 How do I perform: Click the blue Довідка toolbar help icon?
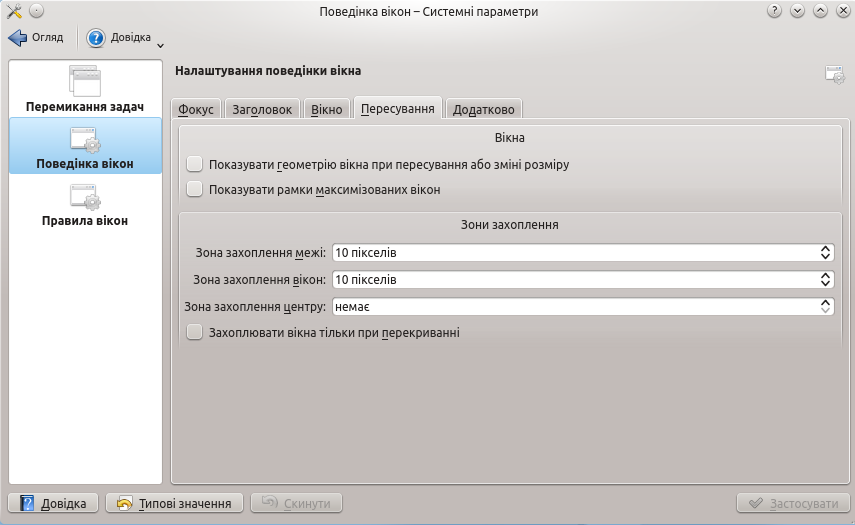pos(96,38)
